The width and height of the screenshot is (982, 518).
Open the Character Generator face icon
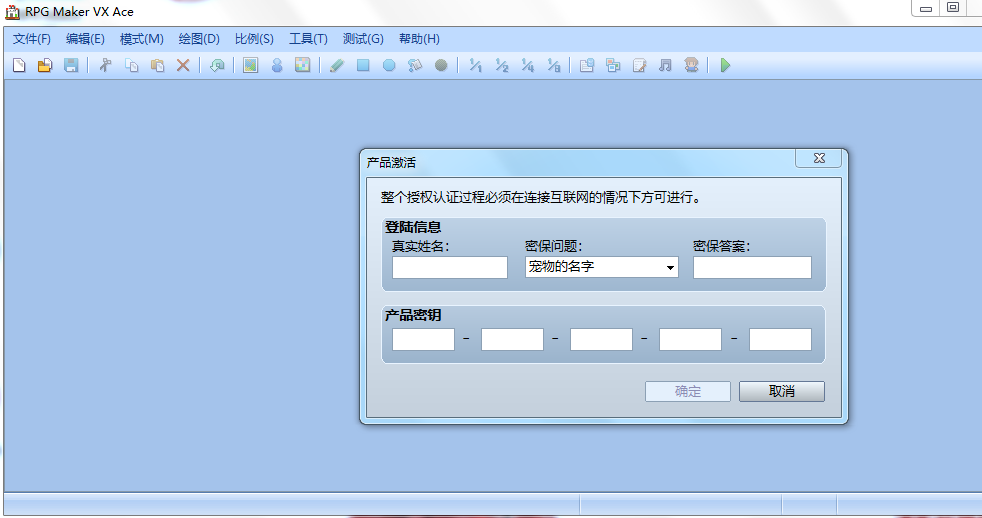pyautogui.click(x=691, y=65)
